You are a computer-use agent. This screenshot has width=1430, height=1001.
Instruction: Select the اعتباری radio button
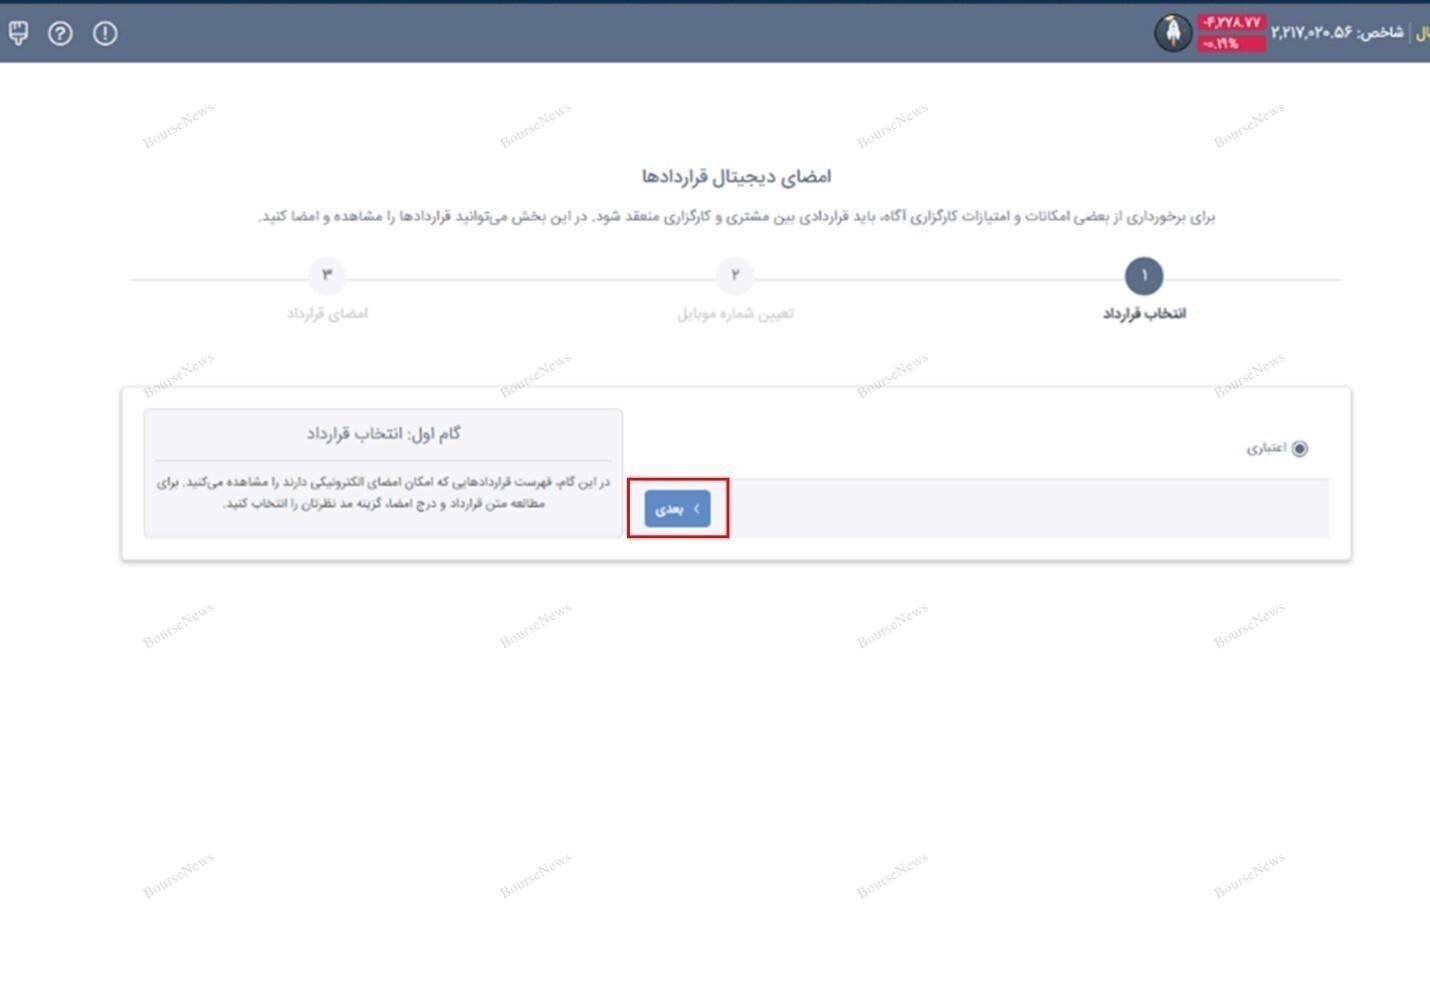click(x=1300, y=448)
